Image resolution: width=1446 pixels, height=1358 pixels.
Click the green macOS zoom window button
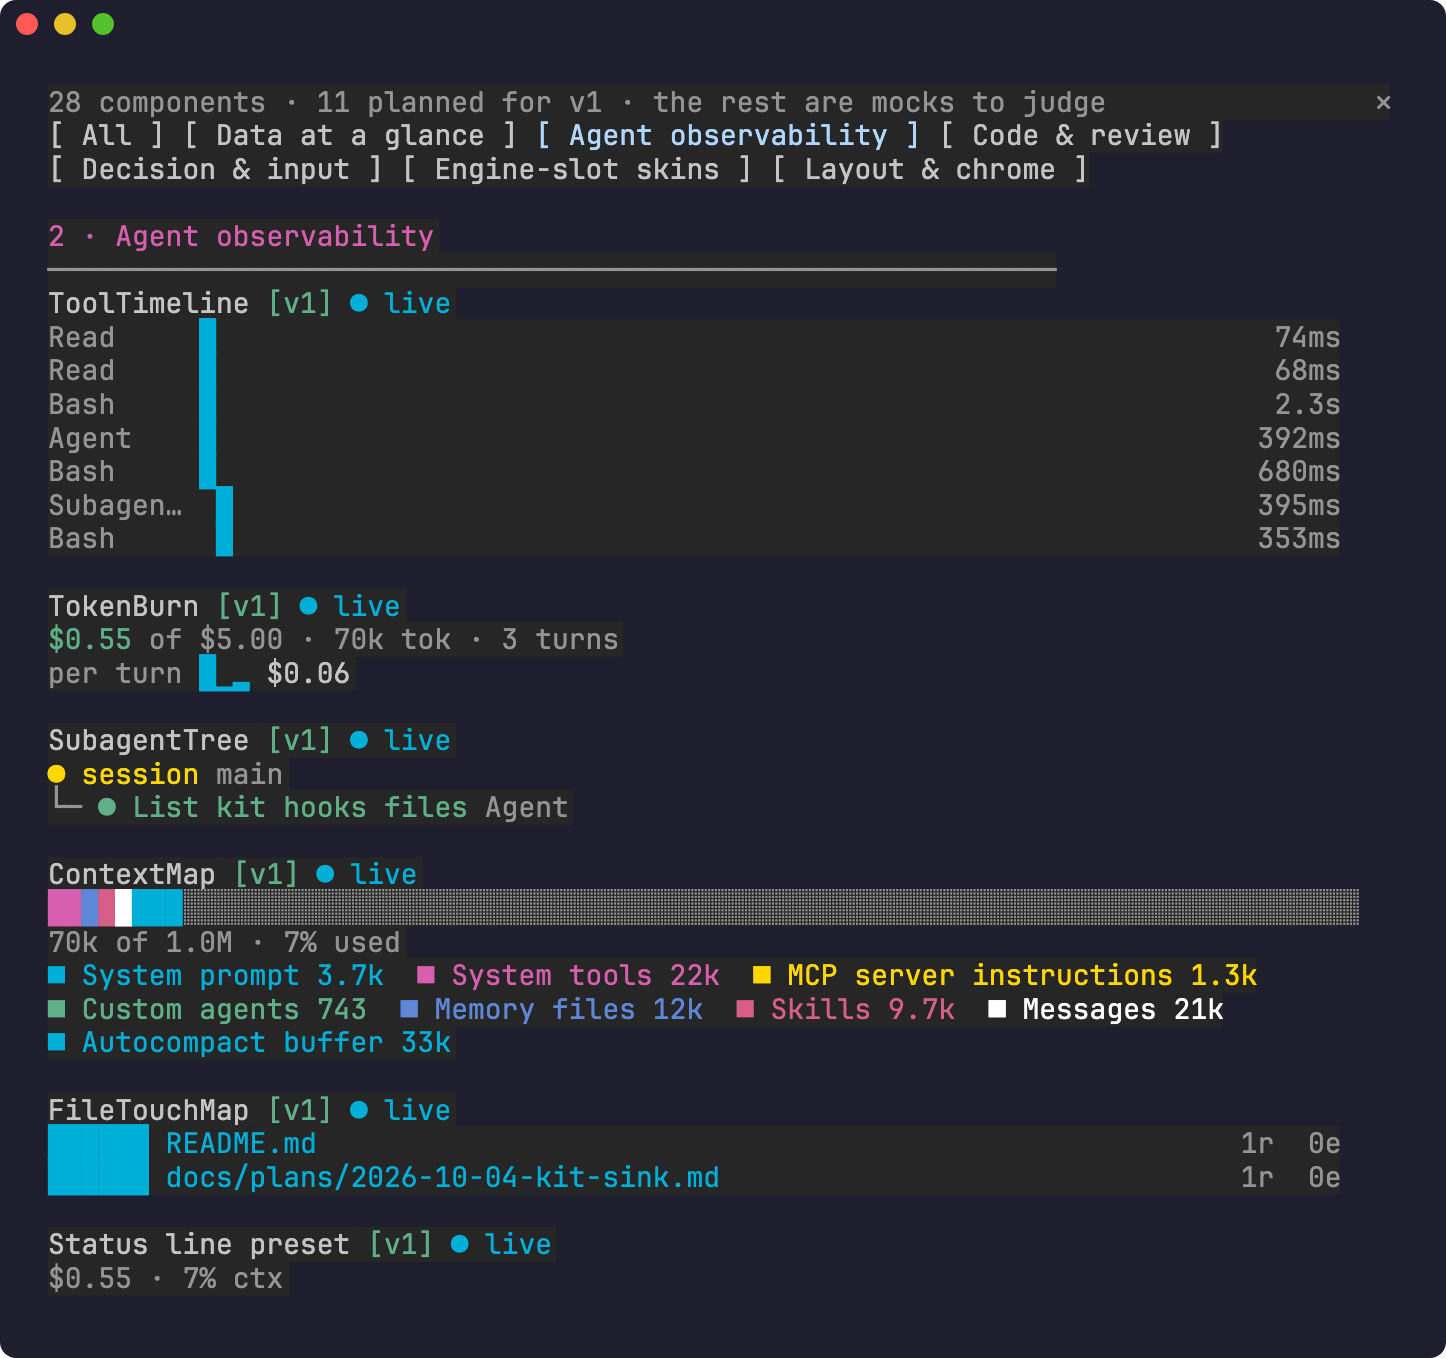tap(103, 24)
